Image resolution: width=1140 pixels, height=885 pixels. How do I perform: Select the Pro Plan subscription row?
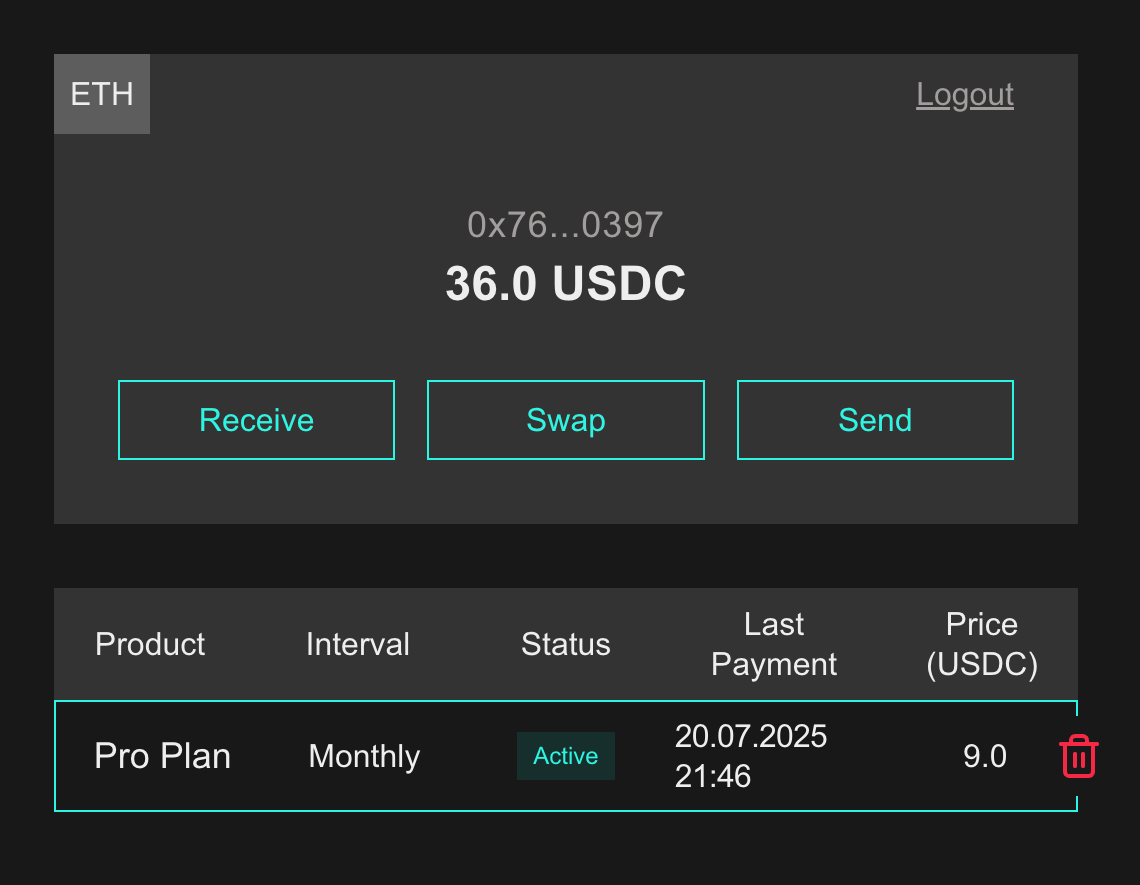click(566, 756)
